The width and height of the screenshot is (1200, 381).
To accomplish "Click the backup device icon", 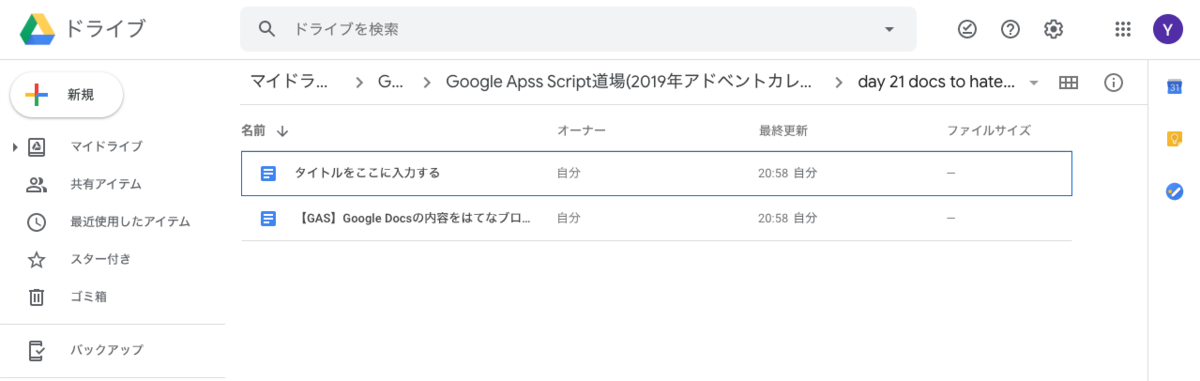I will (x=36, y=350).
